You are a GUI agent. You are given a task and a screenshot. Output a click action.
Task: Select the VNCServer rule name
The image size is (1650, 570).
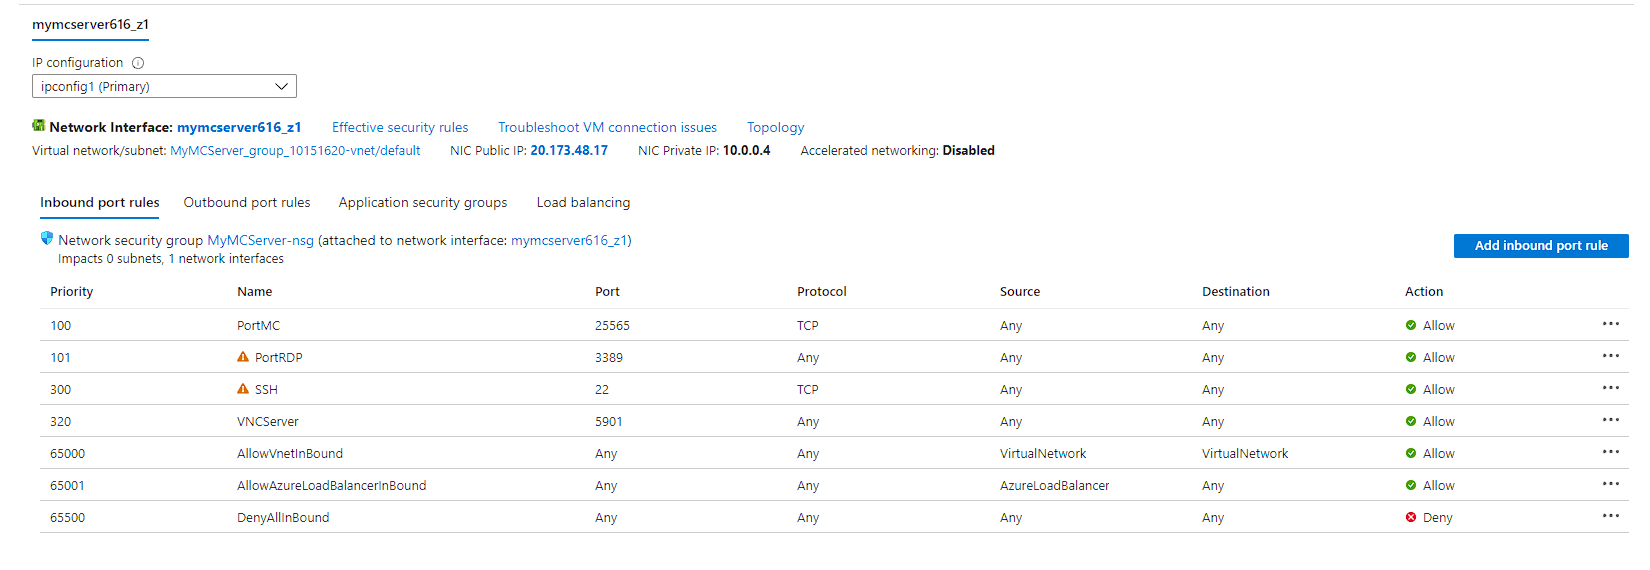tap(267, 421)
